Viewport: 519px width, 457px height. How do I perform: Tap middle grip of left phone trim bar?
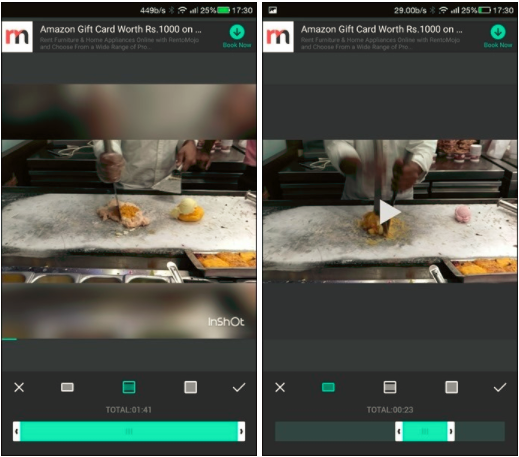click(129, 432)
